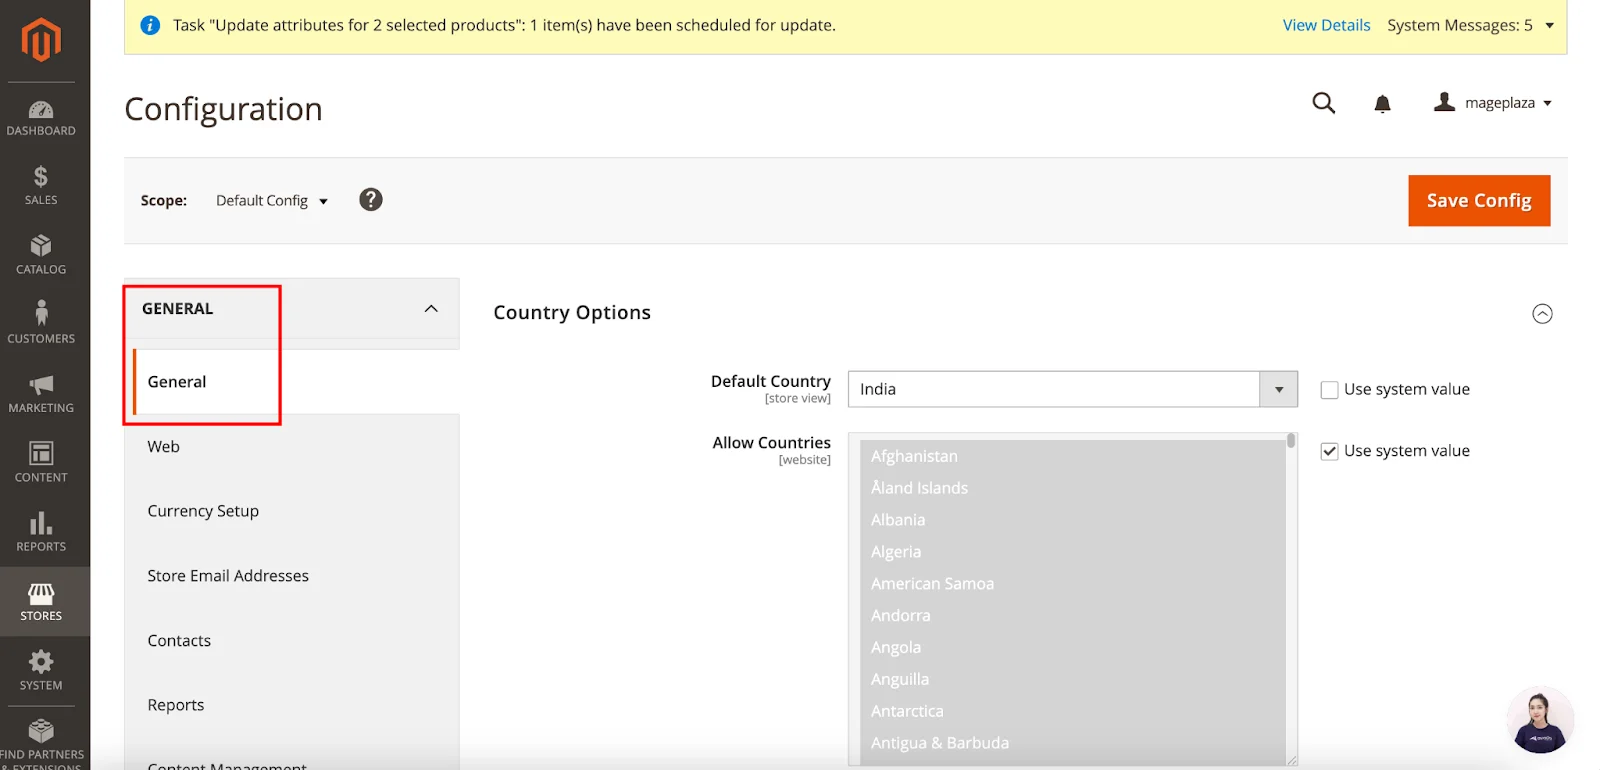
Task: Open the Catalog sidebar menu
Action: [x=41, y=255]
